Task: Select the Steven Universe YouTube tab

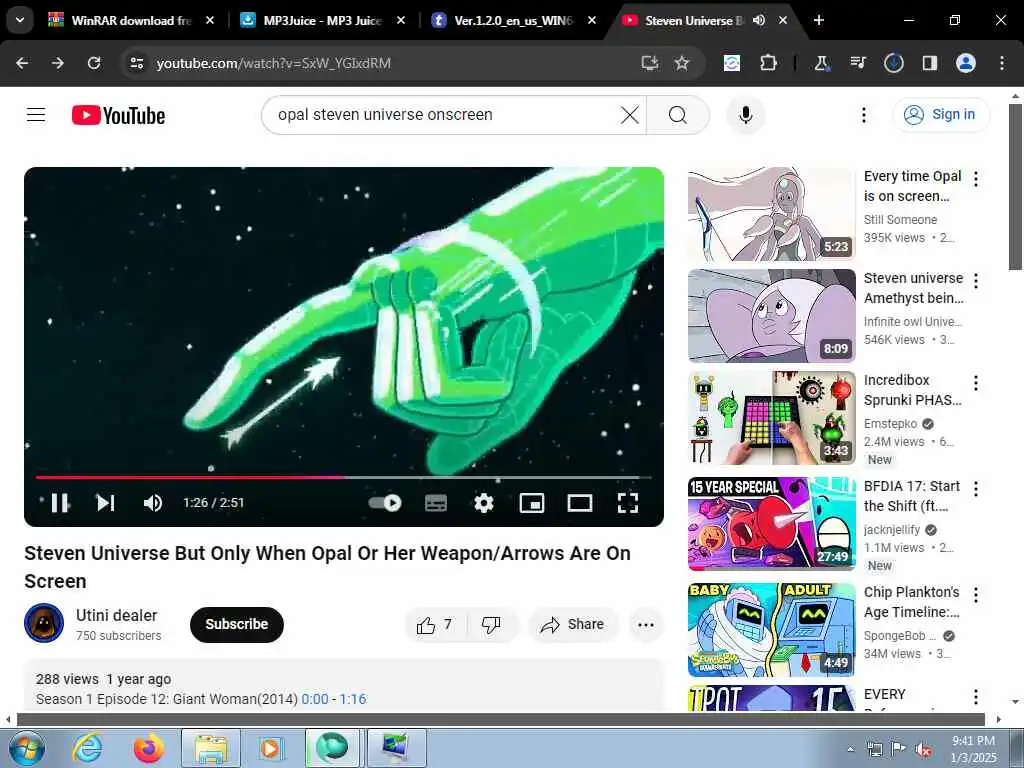Action: coord(694,20)
